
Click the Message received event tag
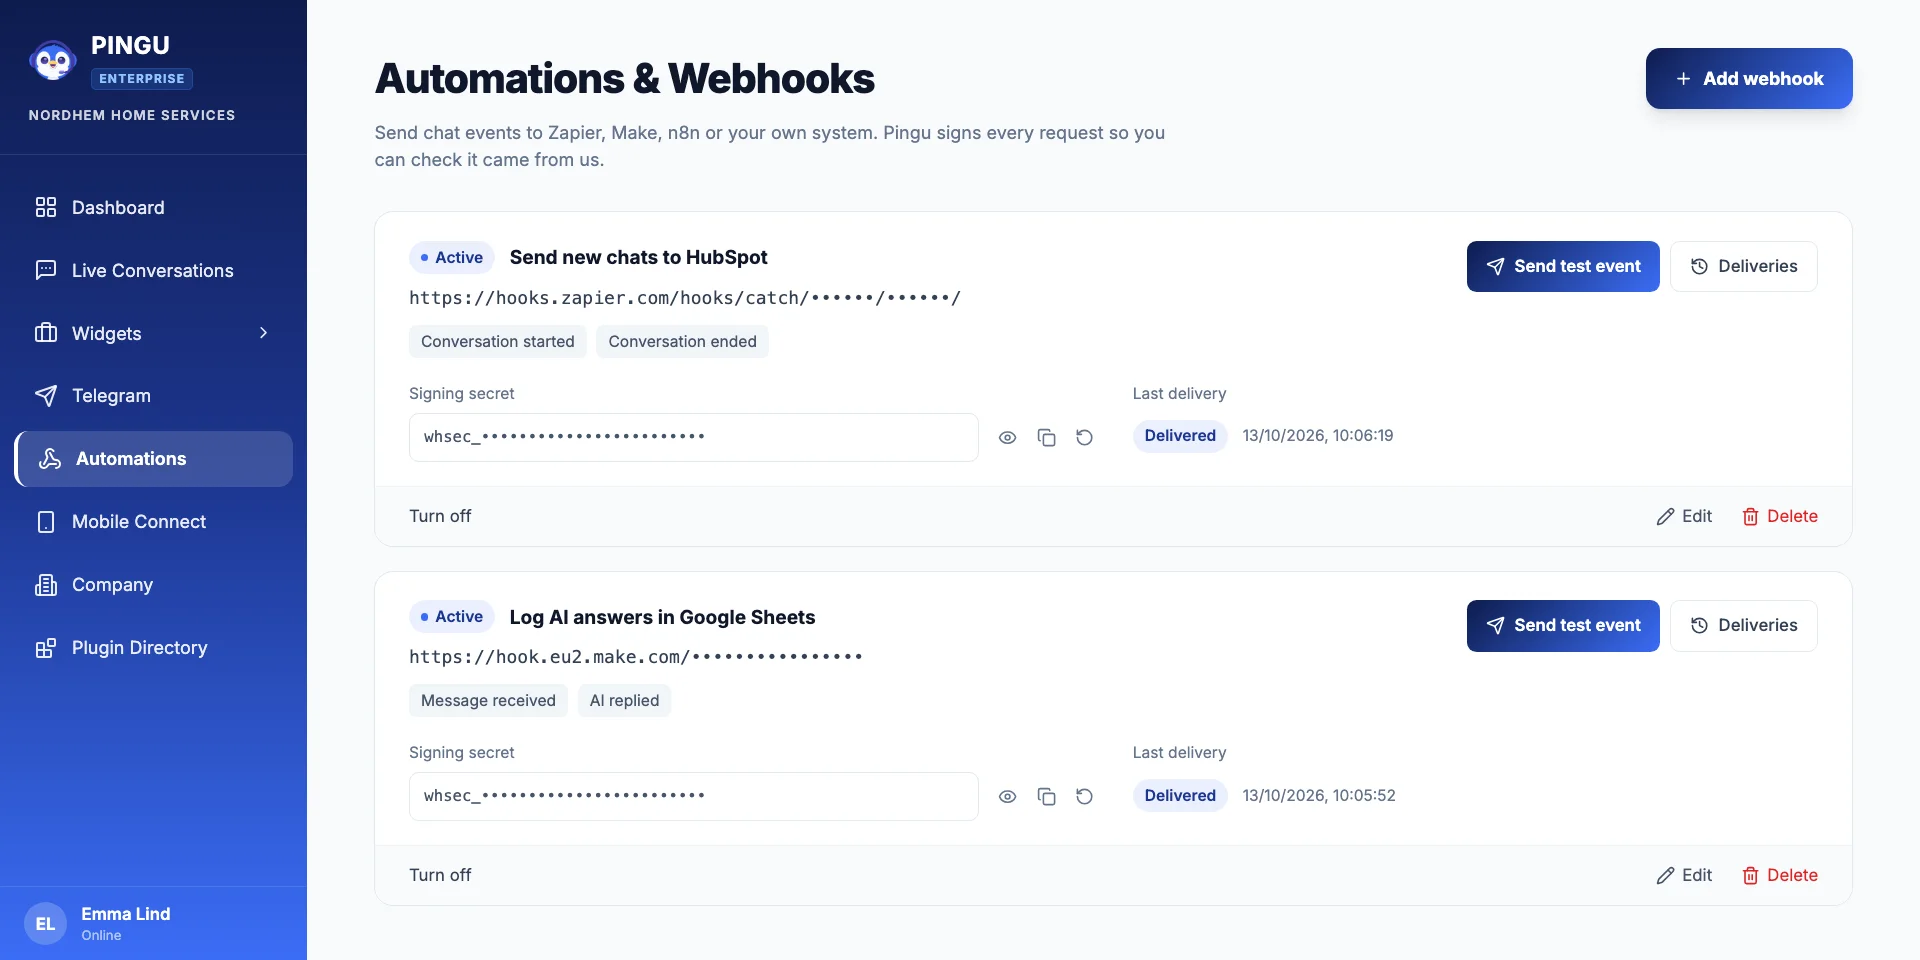click(488, 701)
